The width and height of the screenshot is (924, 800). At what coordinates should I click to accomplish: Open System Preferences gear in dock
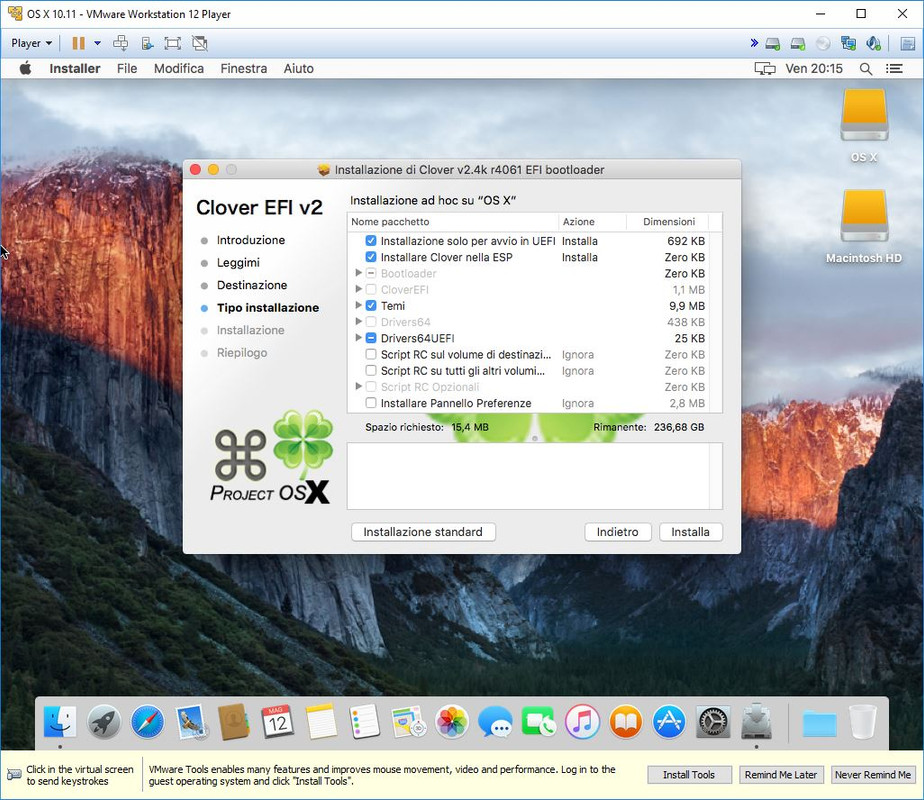point(713,721)
